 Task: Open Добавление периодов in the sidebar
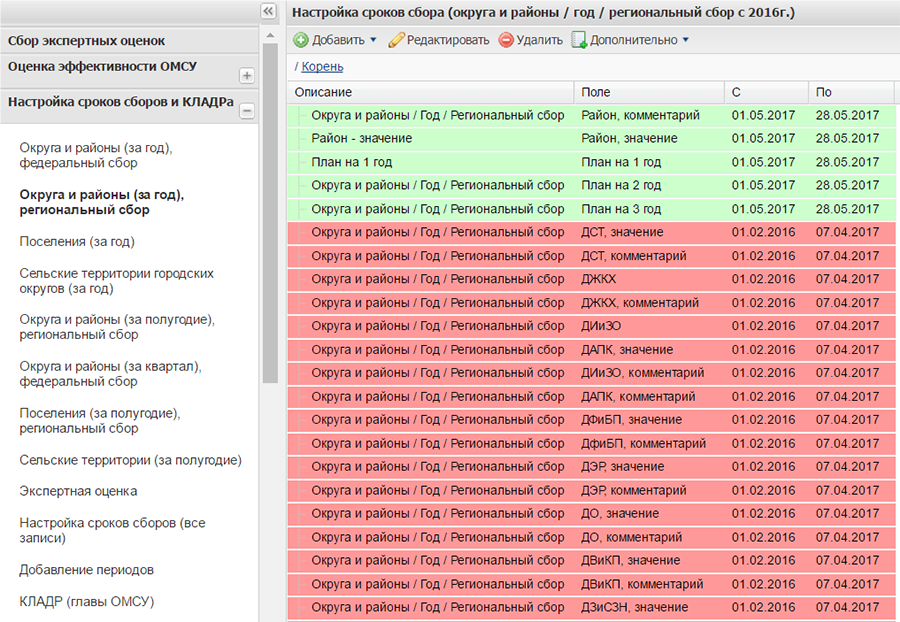pos(87,569)
